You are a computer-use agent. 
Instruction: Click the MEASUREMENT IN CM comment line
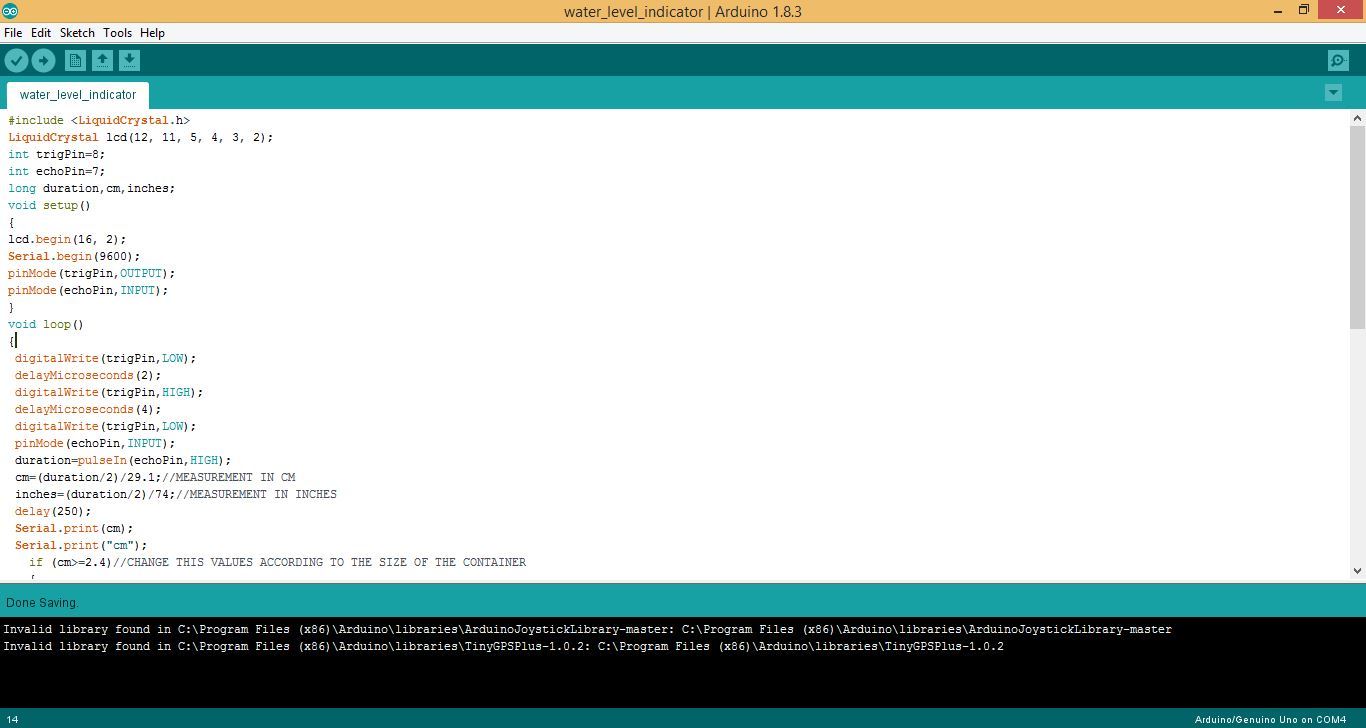point(155,477)
